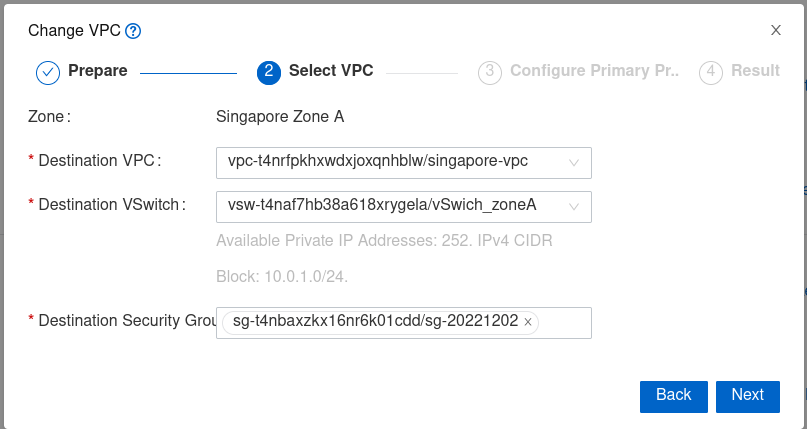Open the vSwich_zoneA selection box

pyautogui.click(x=390, y=206)
